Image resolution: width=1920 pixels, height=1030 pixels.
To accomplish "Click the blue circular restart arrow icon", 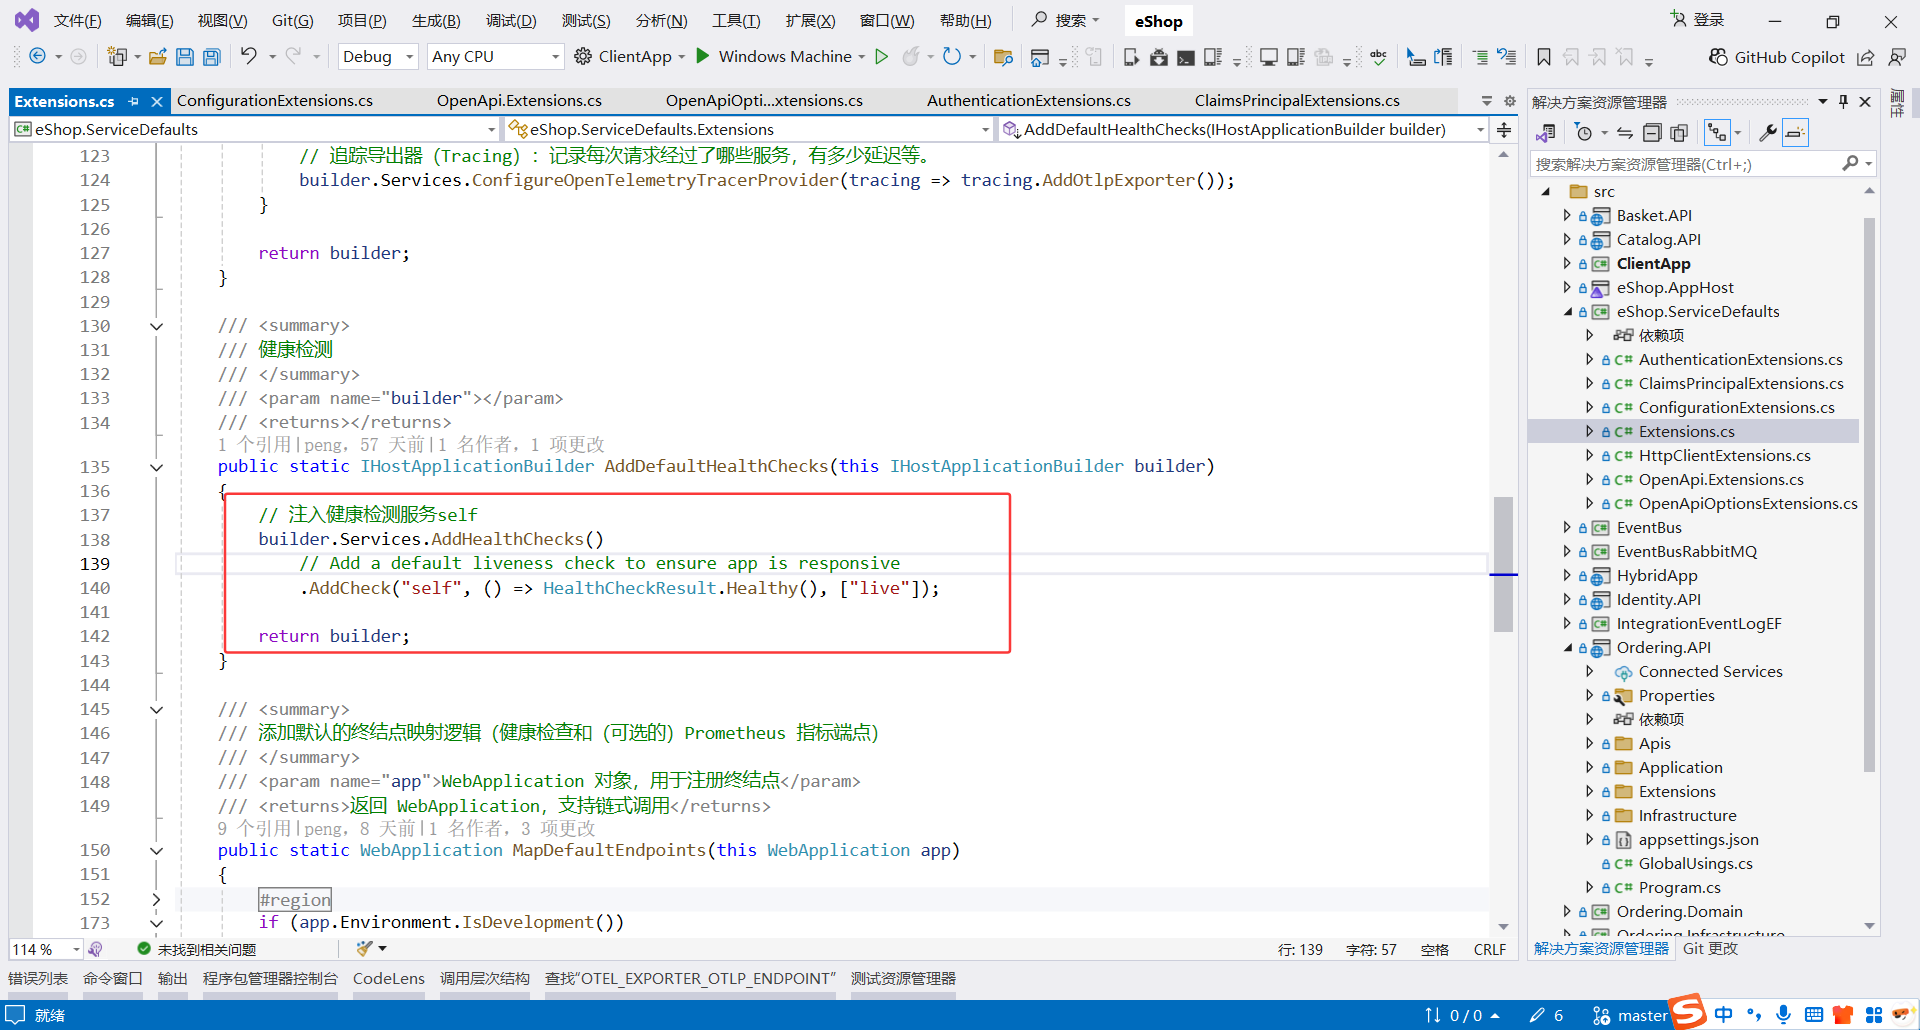I will click(952, 56).
